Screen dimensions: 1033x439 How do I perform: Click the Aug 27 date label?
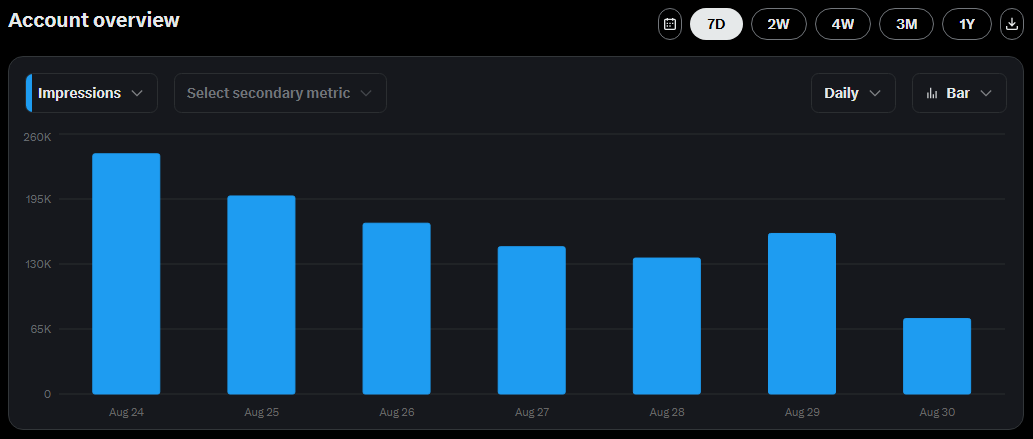532,413
